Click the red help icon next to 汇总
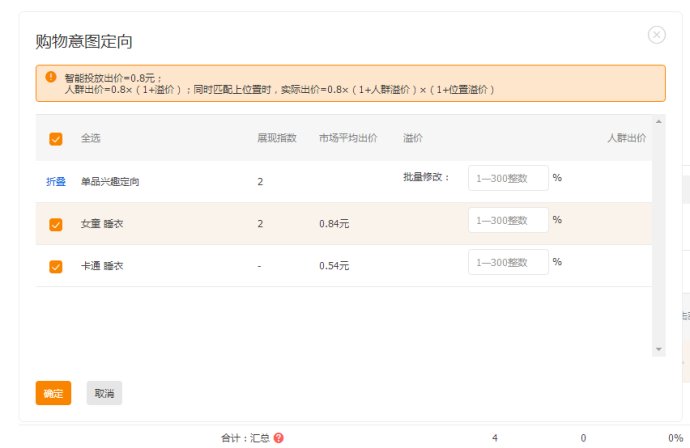The image size is (690, 448). 279,438
